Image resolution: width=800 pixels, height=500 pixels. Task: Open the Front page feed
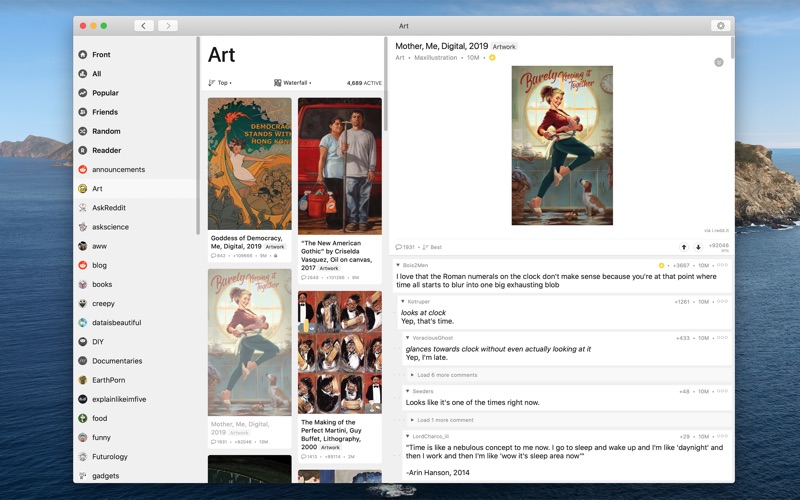(101, 55)
